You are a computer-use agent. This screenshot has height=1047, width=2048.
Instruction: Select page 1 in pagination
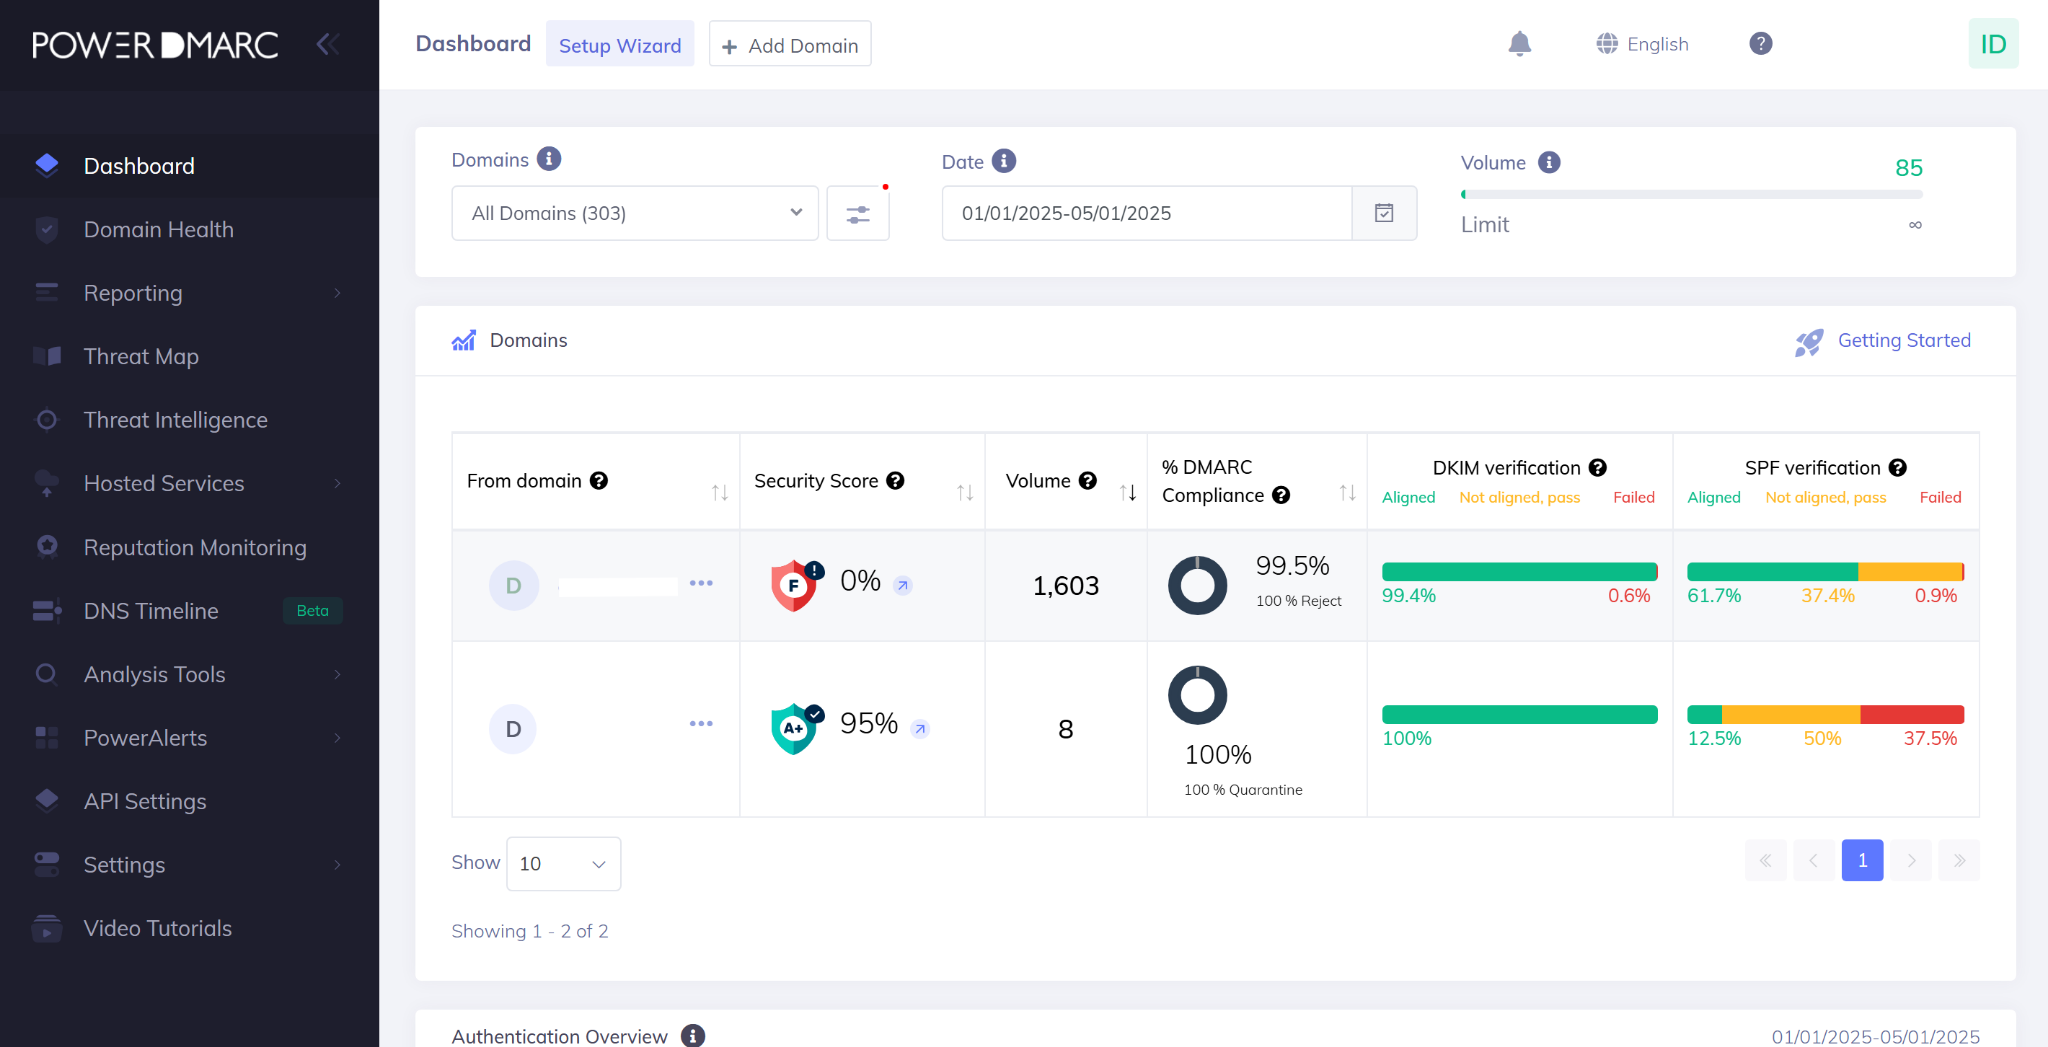point(1862,860)
